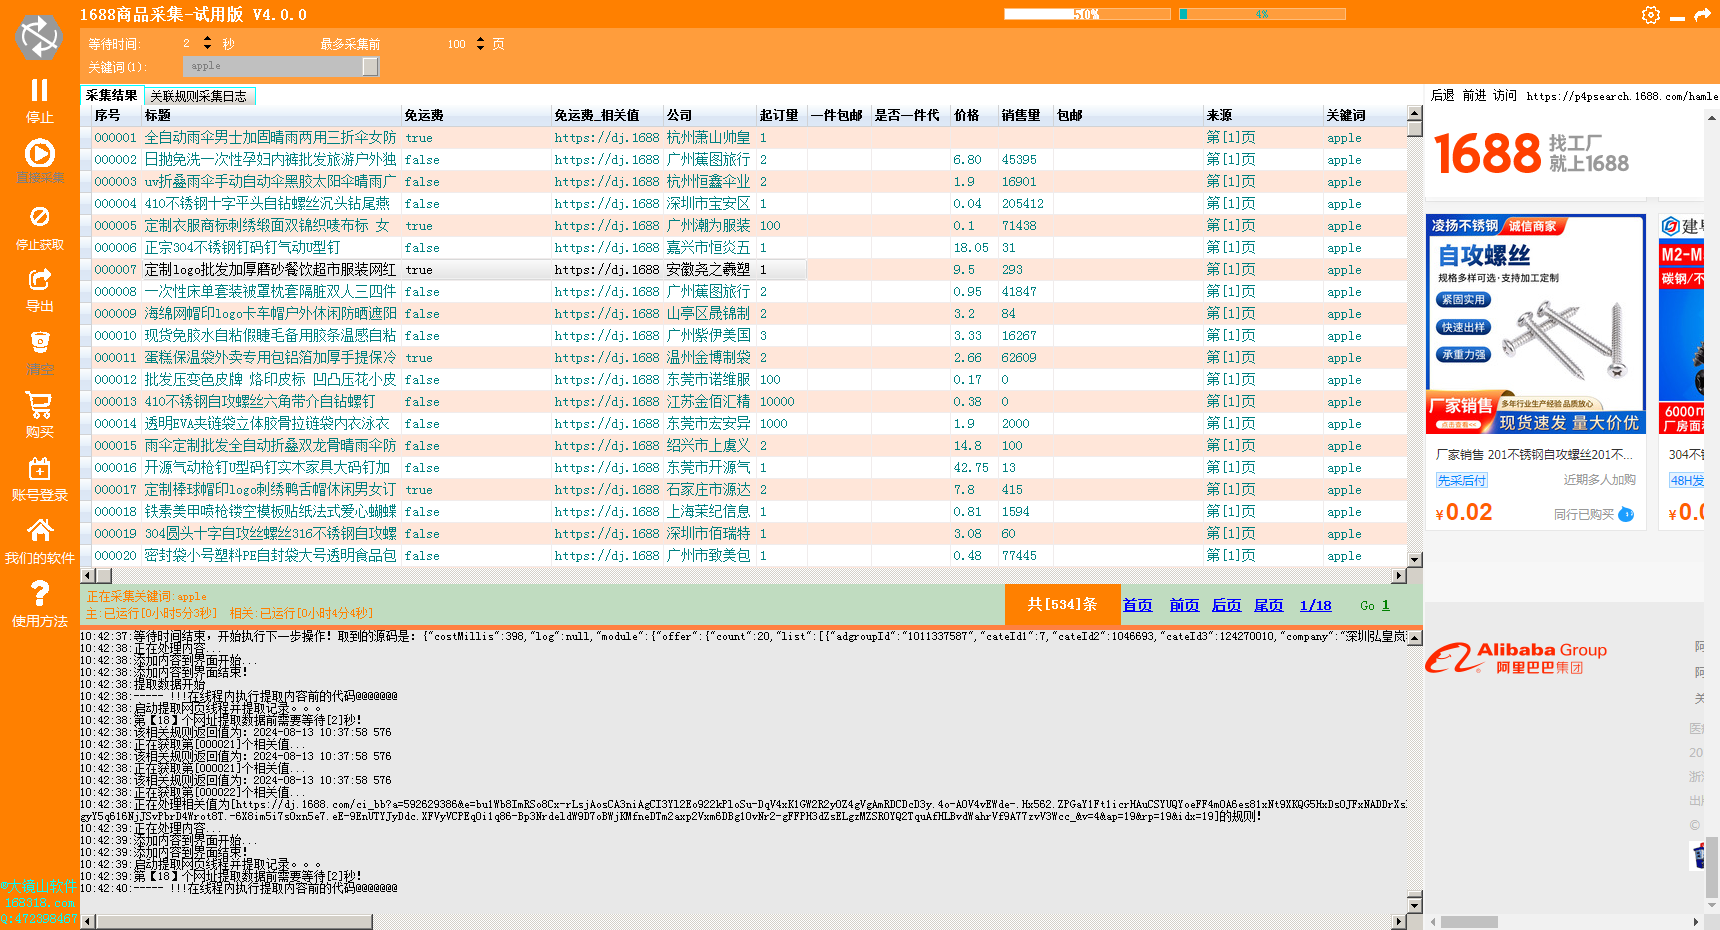Click 后退 back in the browser panel
This screenshot has height=930, width=1720.
click(1442, 96)
